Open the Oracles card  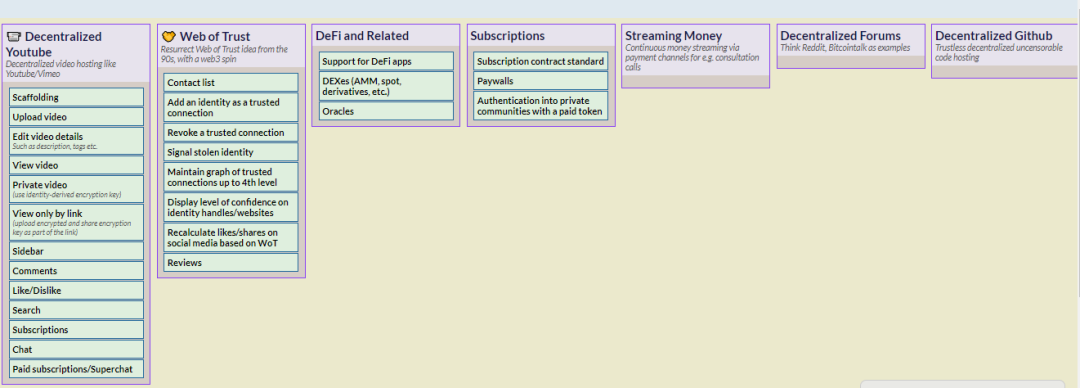(386, 111)
